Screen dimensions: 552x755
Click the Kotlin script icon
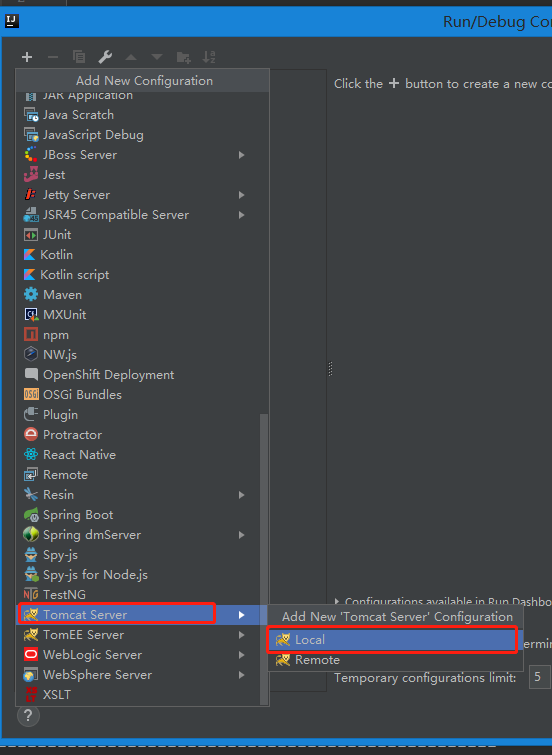(29, 275)
